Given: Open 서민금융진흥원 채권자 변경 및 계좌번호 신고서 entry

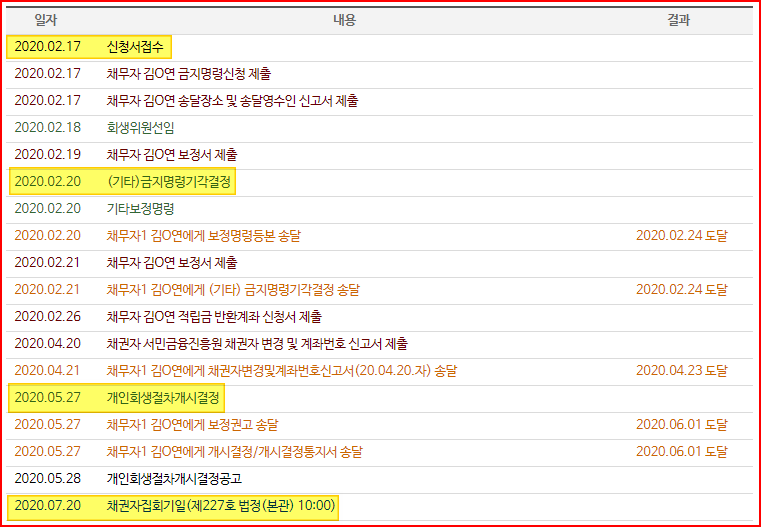Looking at the screenshot, I should [257, 344].
